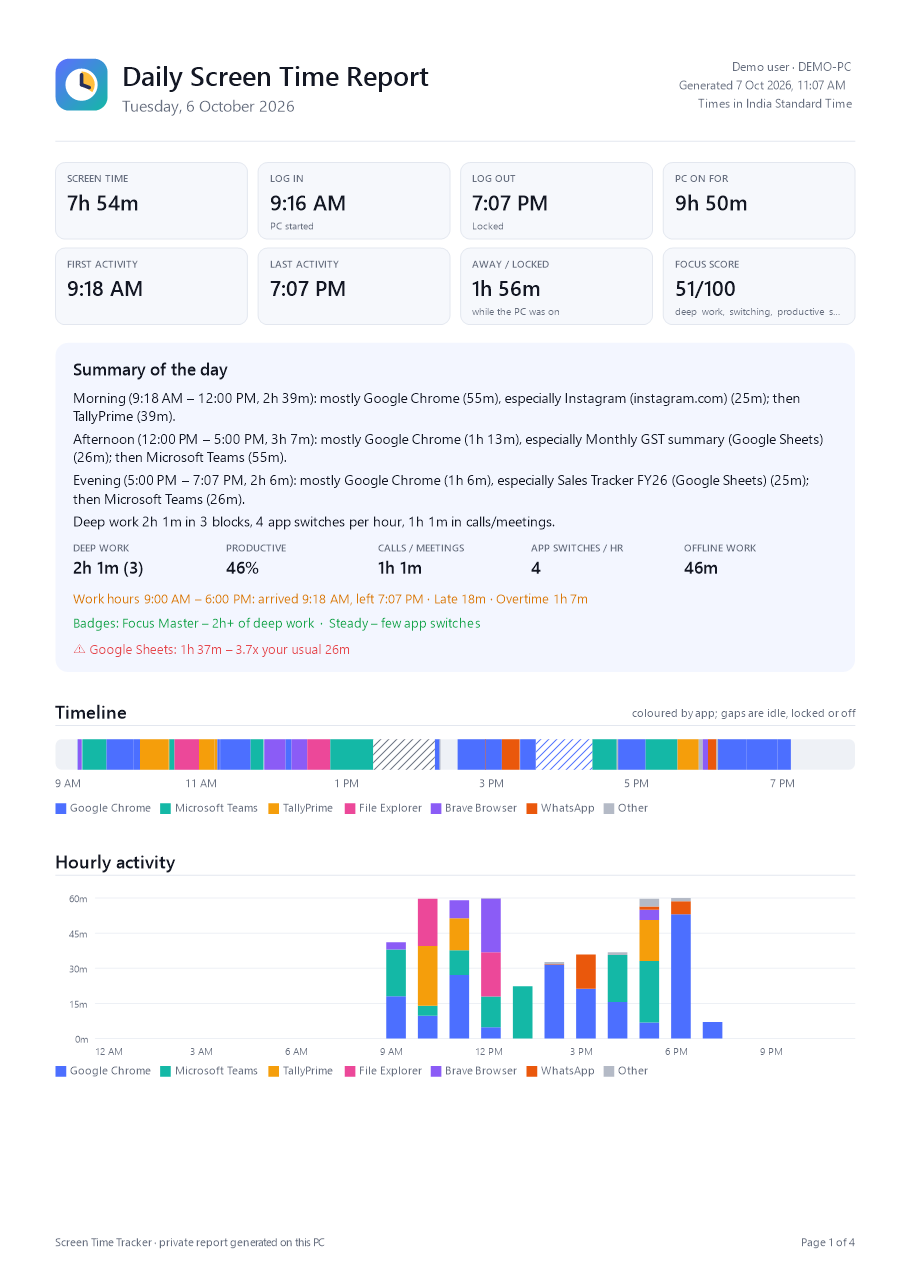Click the Summary of the day heading
Screen dimensions: 909x1286
tap(150, 370)
